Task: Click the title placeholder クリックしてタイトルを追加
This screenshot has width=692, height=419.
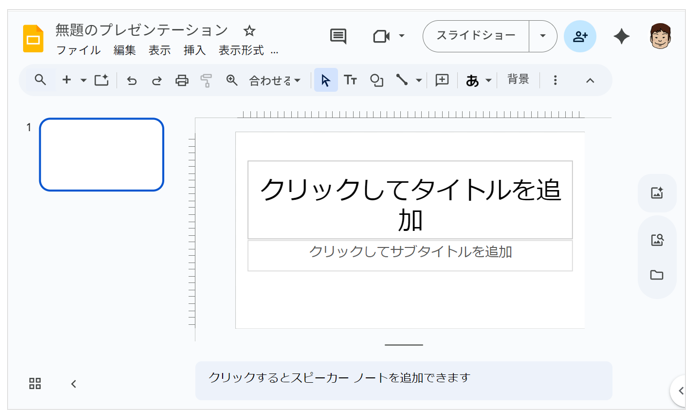Action: pos(410,200)
